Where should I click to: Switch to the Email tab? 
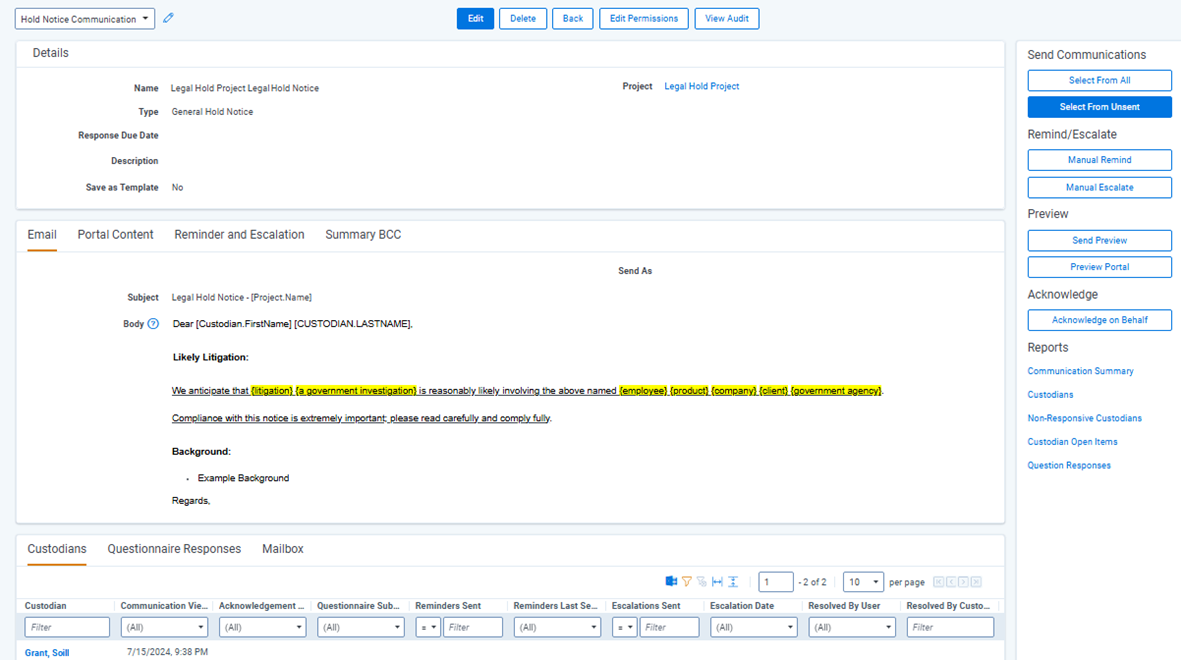coord(42,234)
